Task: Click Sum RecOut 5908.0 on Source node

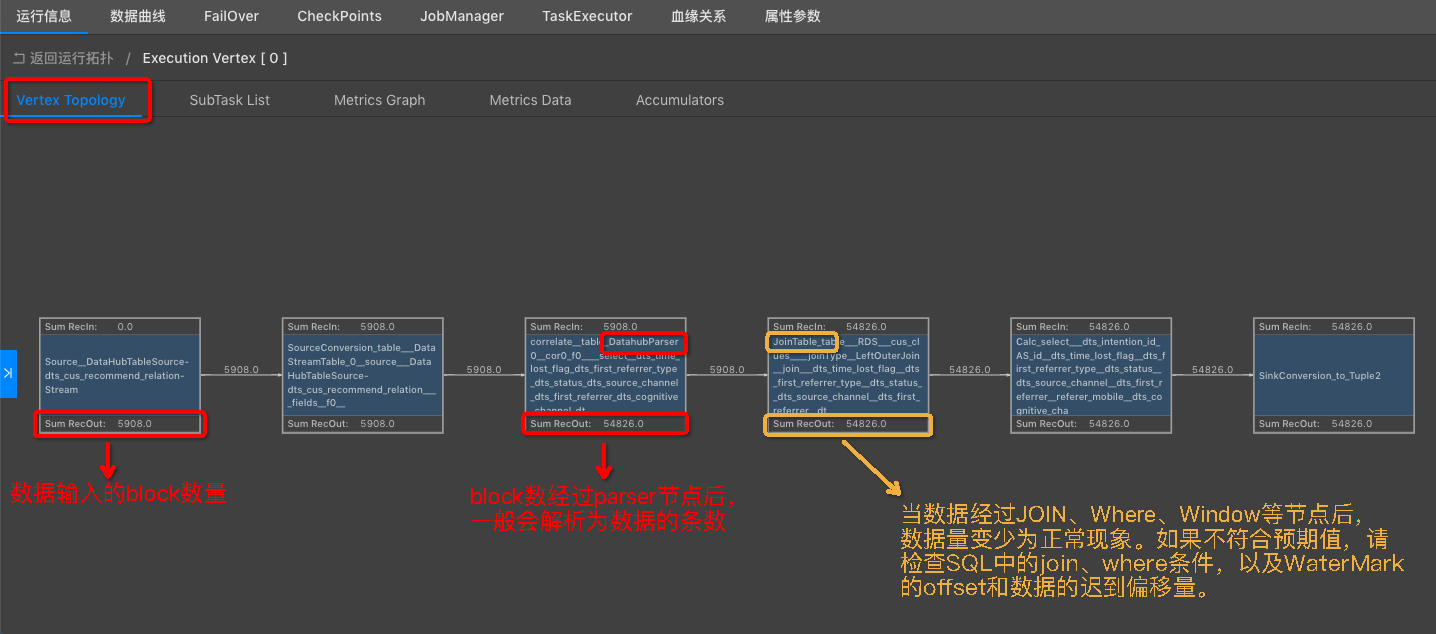Action: [x=120, y=424]
